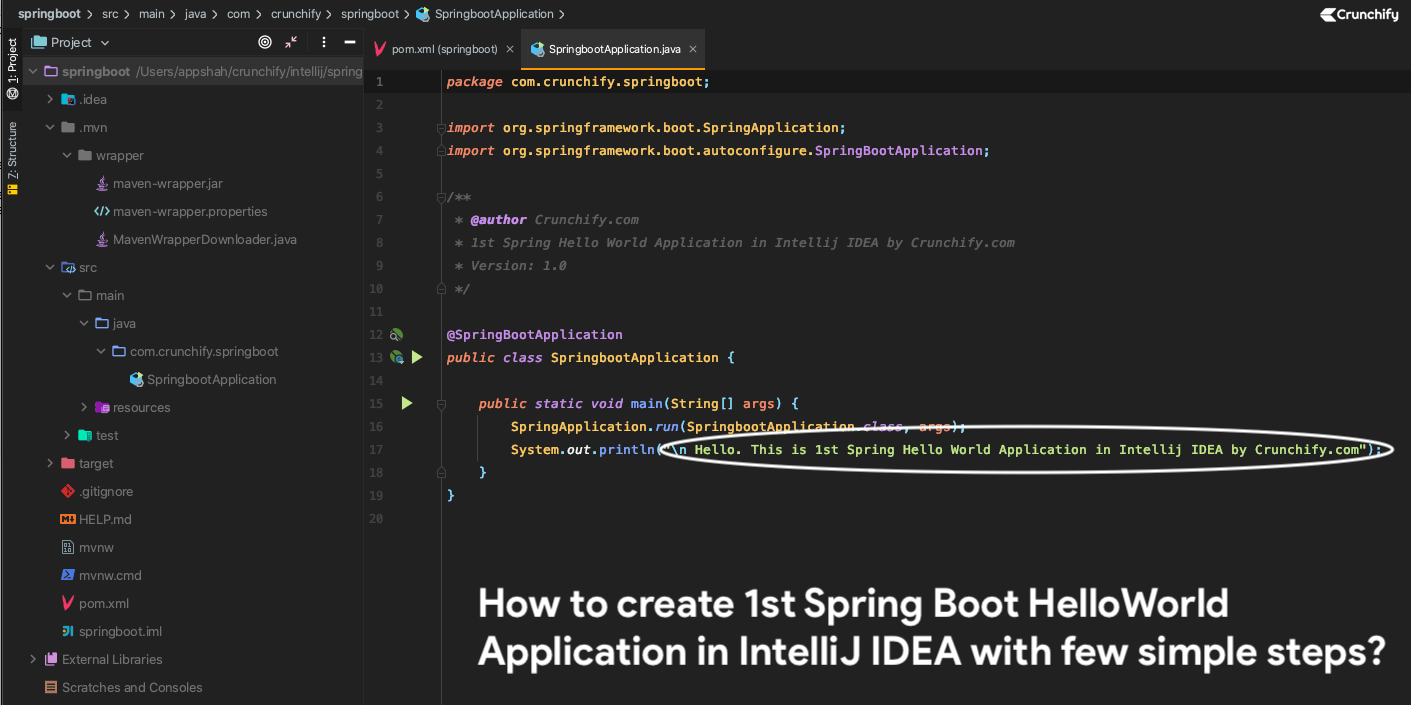Switch to the pom.xml tab
Image resolution: width=1411 pixels, height=705 pixels.
[x=443, y=48]
